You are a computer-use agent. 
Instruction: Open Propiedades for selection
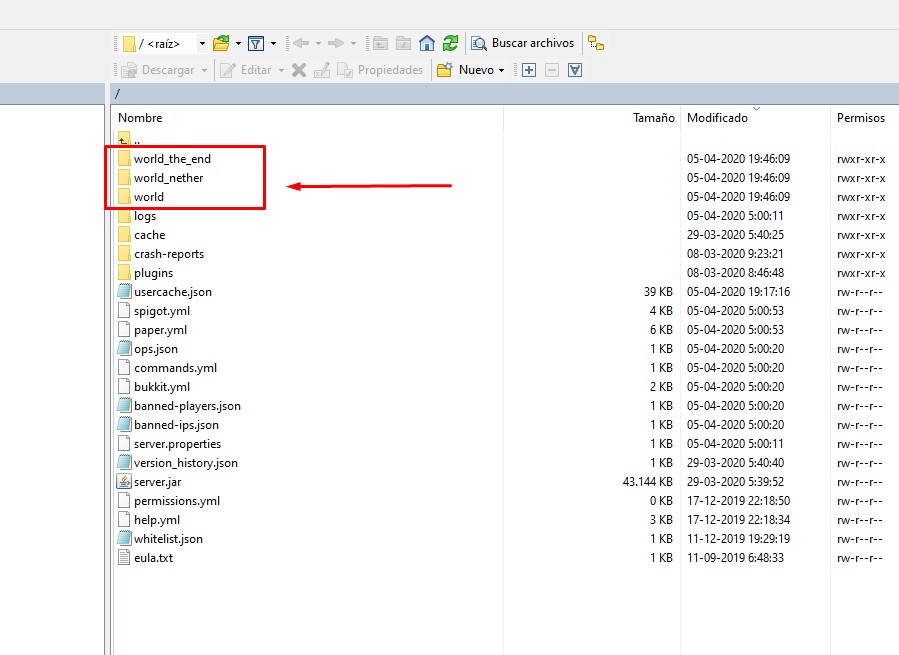tap(380, 70)
